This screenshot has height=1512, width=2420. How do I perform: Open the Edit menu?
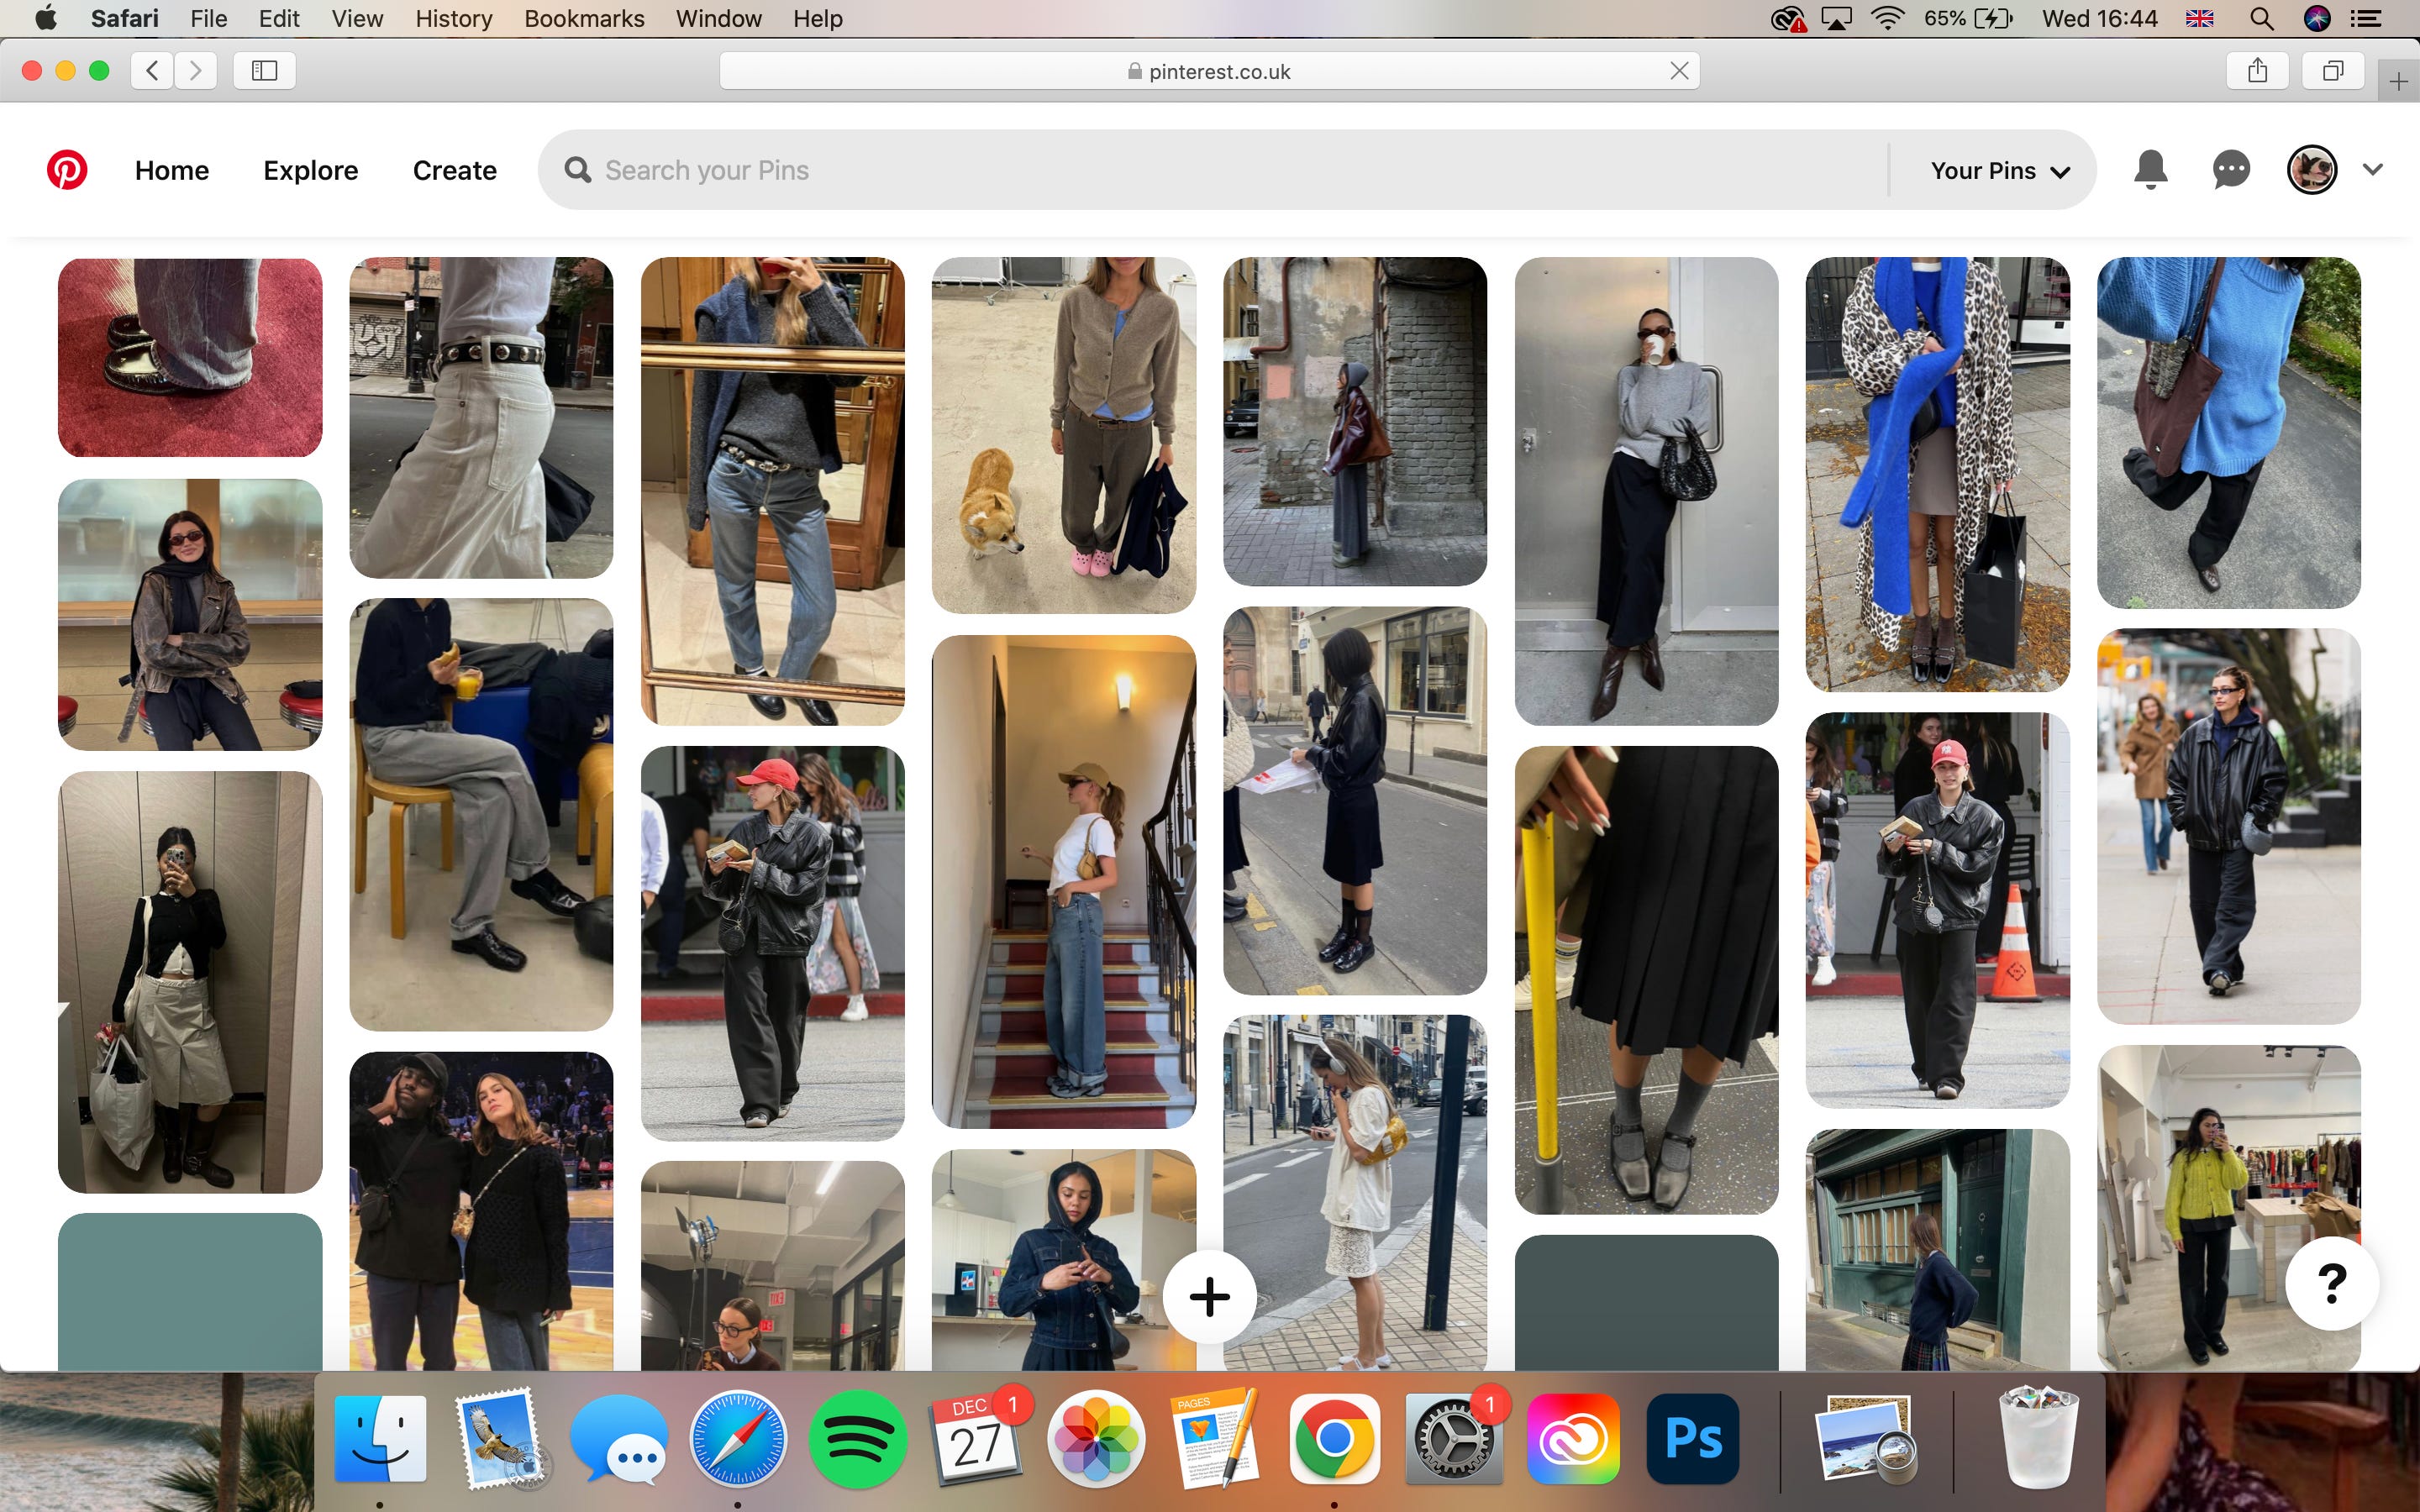point(279,18)
